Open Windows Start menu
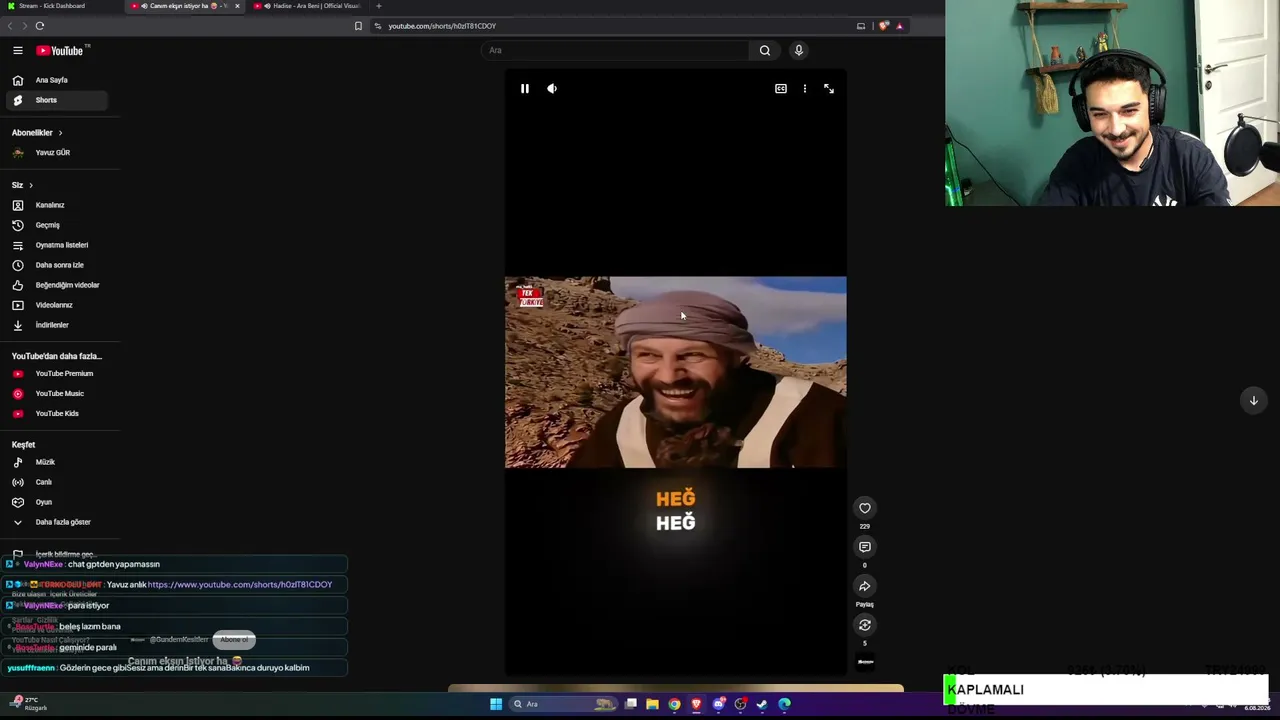This screenshot has width=1280, height=720. click(x=496, y=704)
